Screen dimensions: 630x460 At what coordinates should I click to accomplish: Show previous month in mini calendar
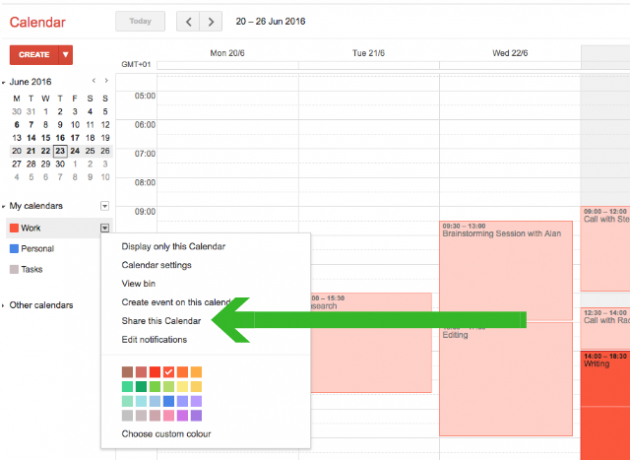click(x=94, y=81)
